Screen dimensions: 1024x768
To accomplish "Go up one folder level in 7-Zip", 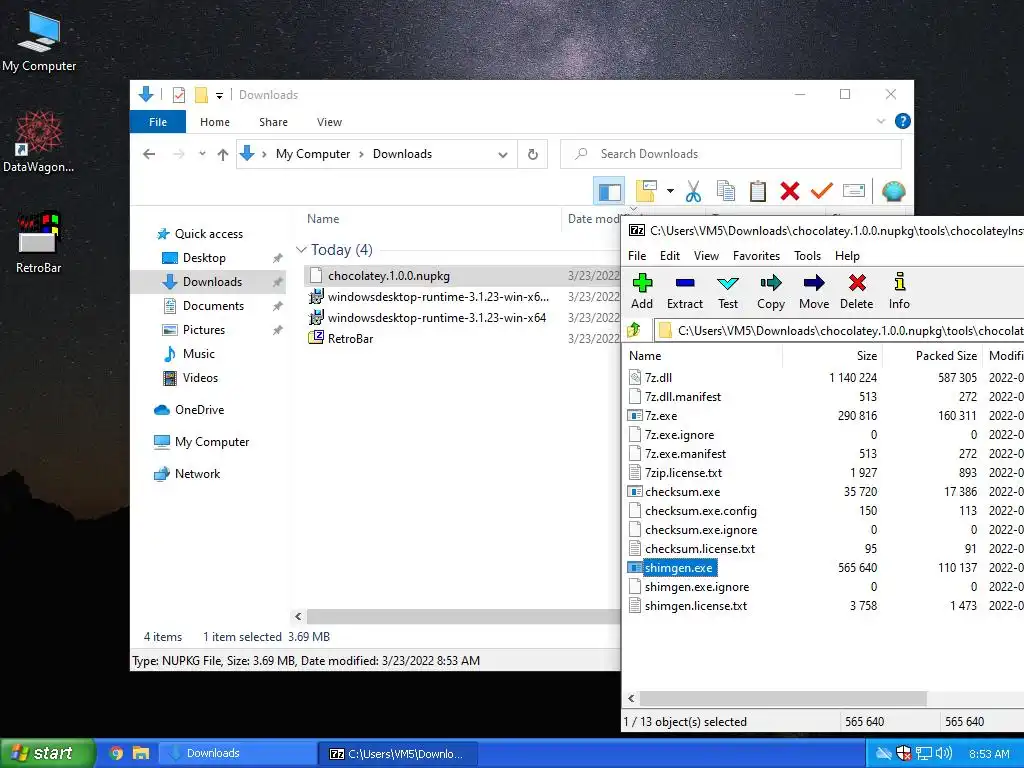I will [x=634, y=330].
